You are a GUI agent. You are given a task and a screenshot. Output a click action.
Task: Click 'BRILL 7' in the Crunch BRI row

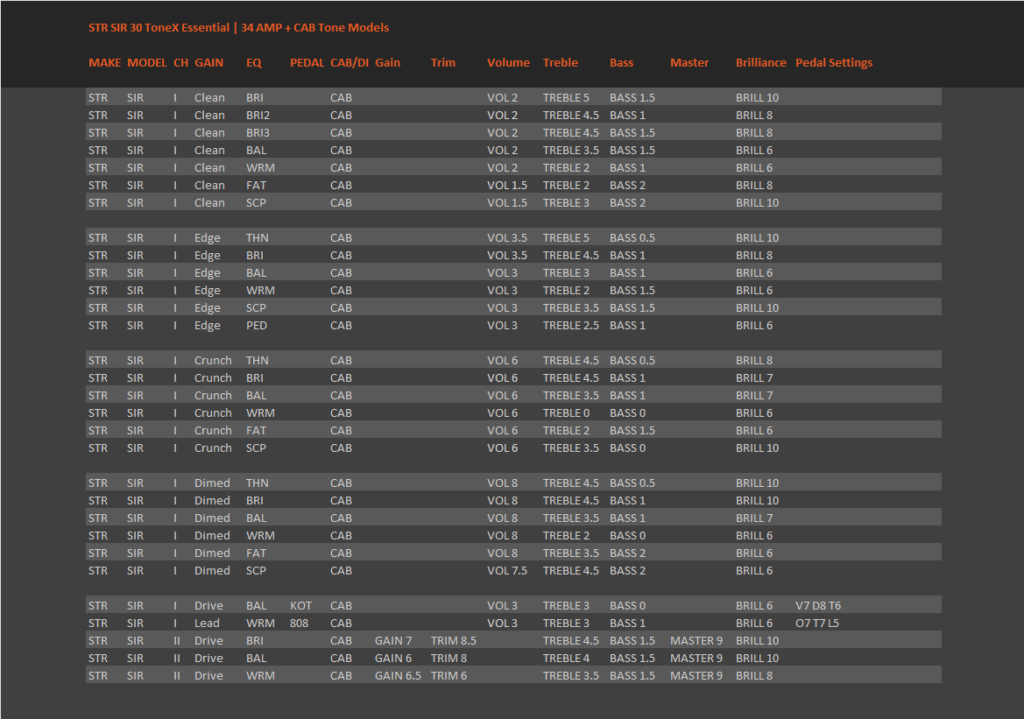click(x=754, y=378)
